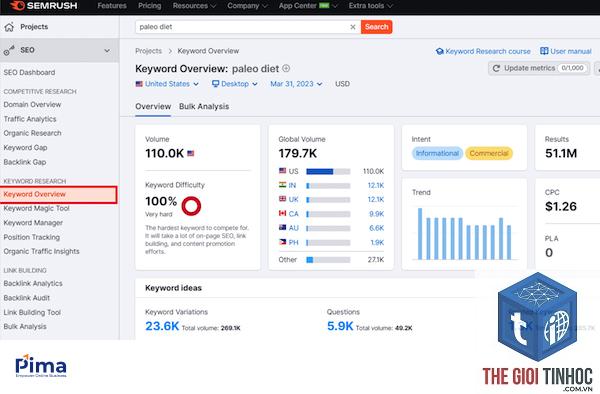
Task: Select Keyword Overview in sidebar
Action: 59,194
